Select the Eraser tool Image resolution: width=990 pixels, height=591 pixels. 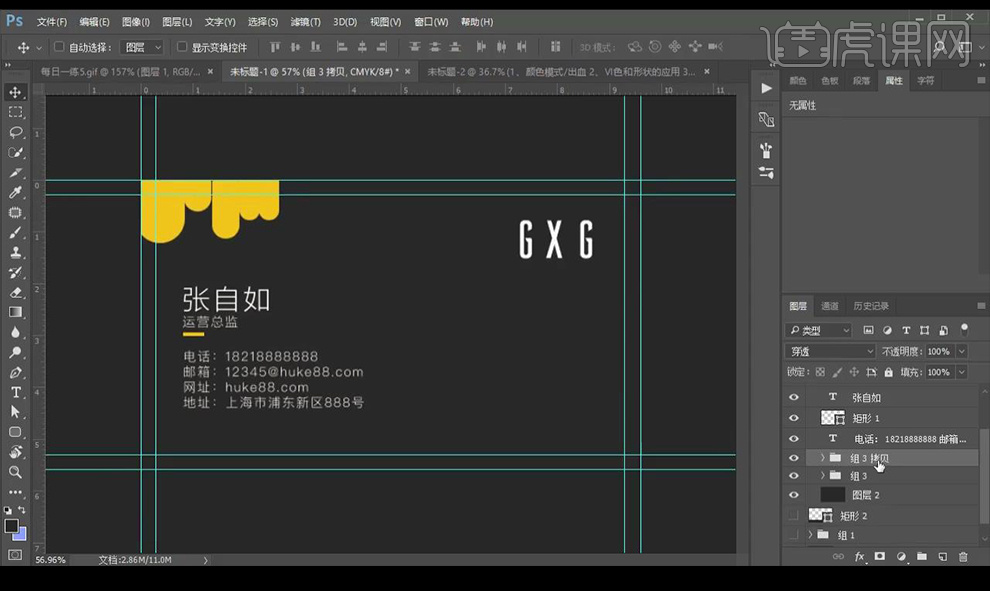[x=15, y=293]
